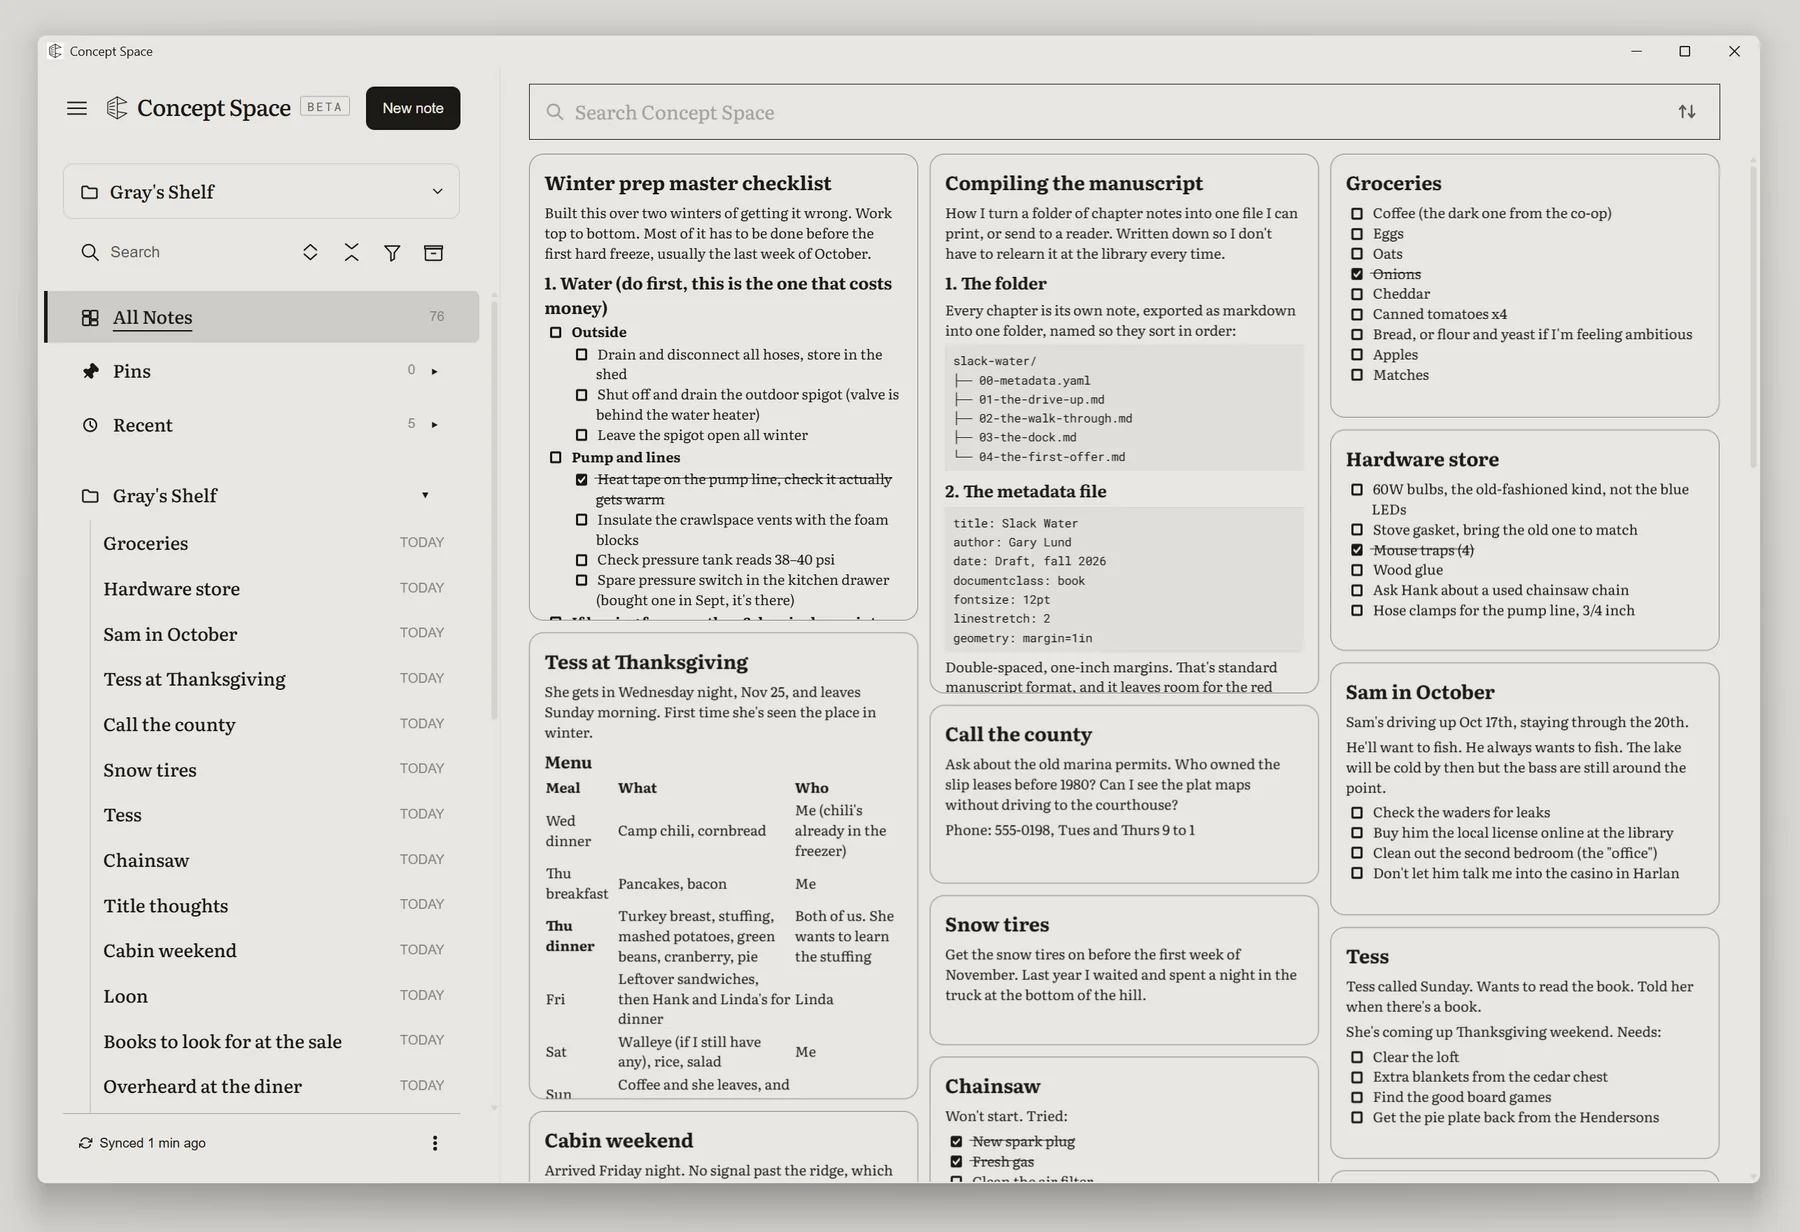Click the Concept Space logo icon
The width and height of the screenshot is (1800, 1232).
coord(117,108)
